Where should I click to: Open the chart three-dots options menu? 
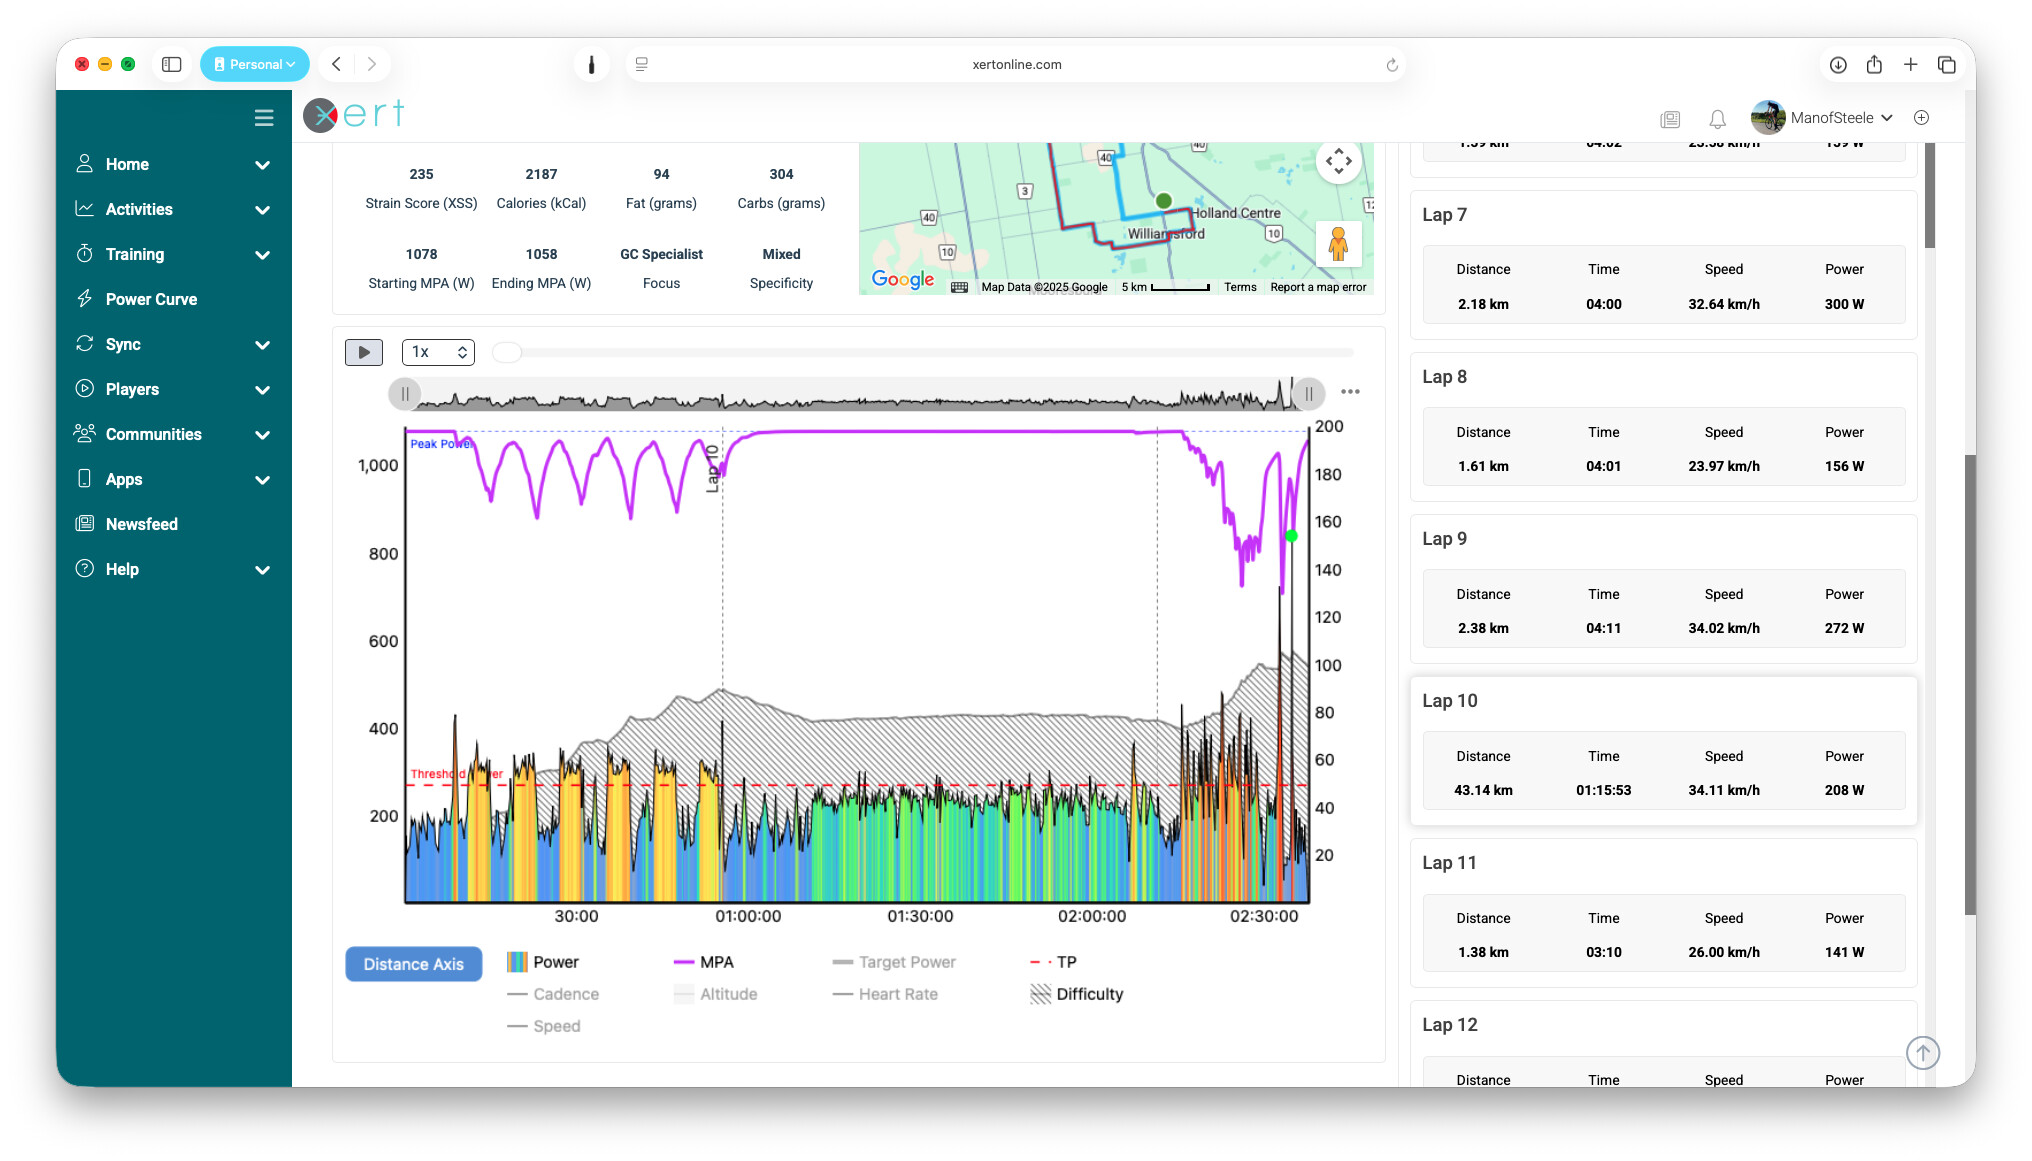(x=1350, y=392)
